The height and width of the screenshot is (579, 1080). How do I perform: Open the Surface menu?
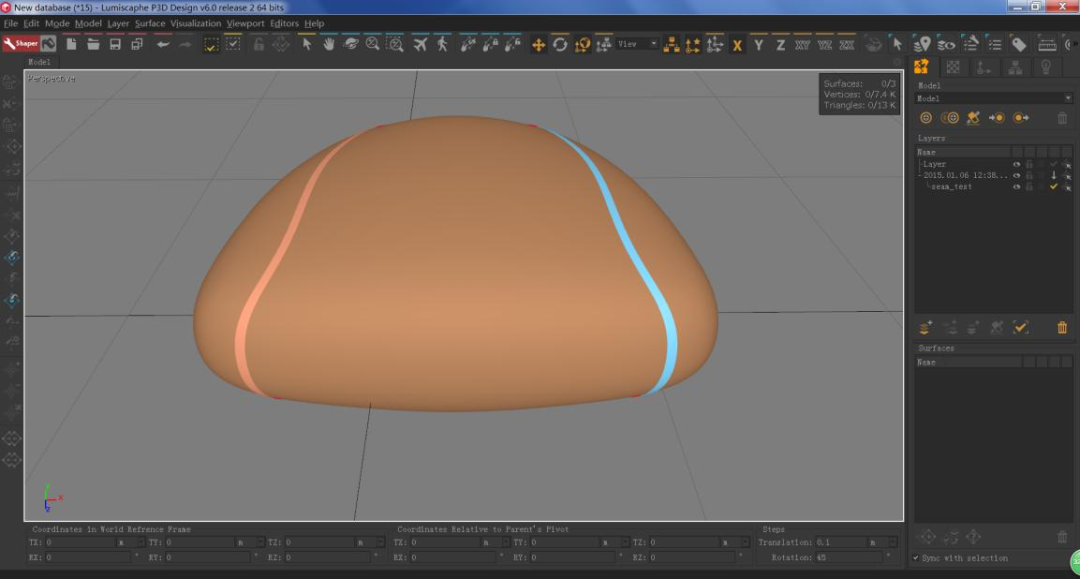150,23
